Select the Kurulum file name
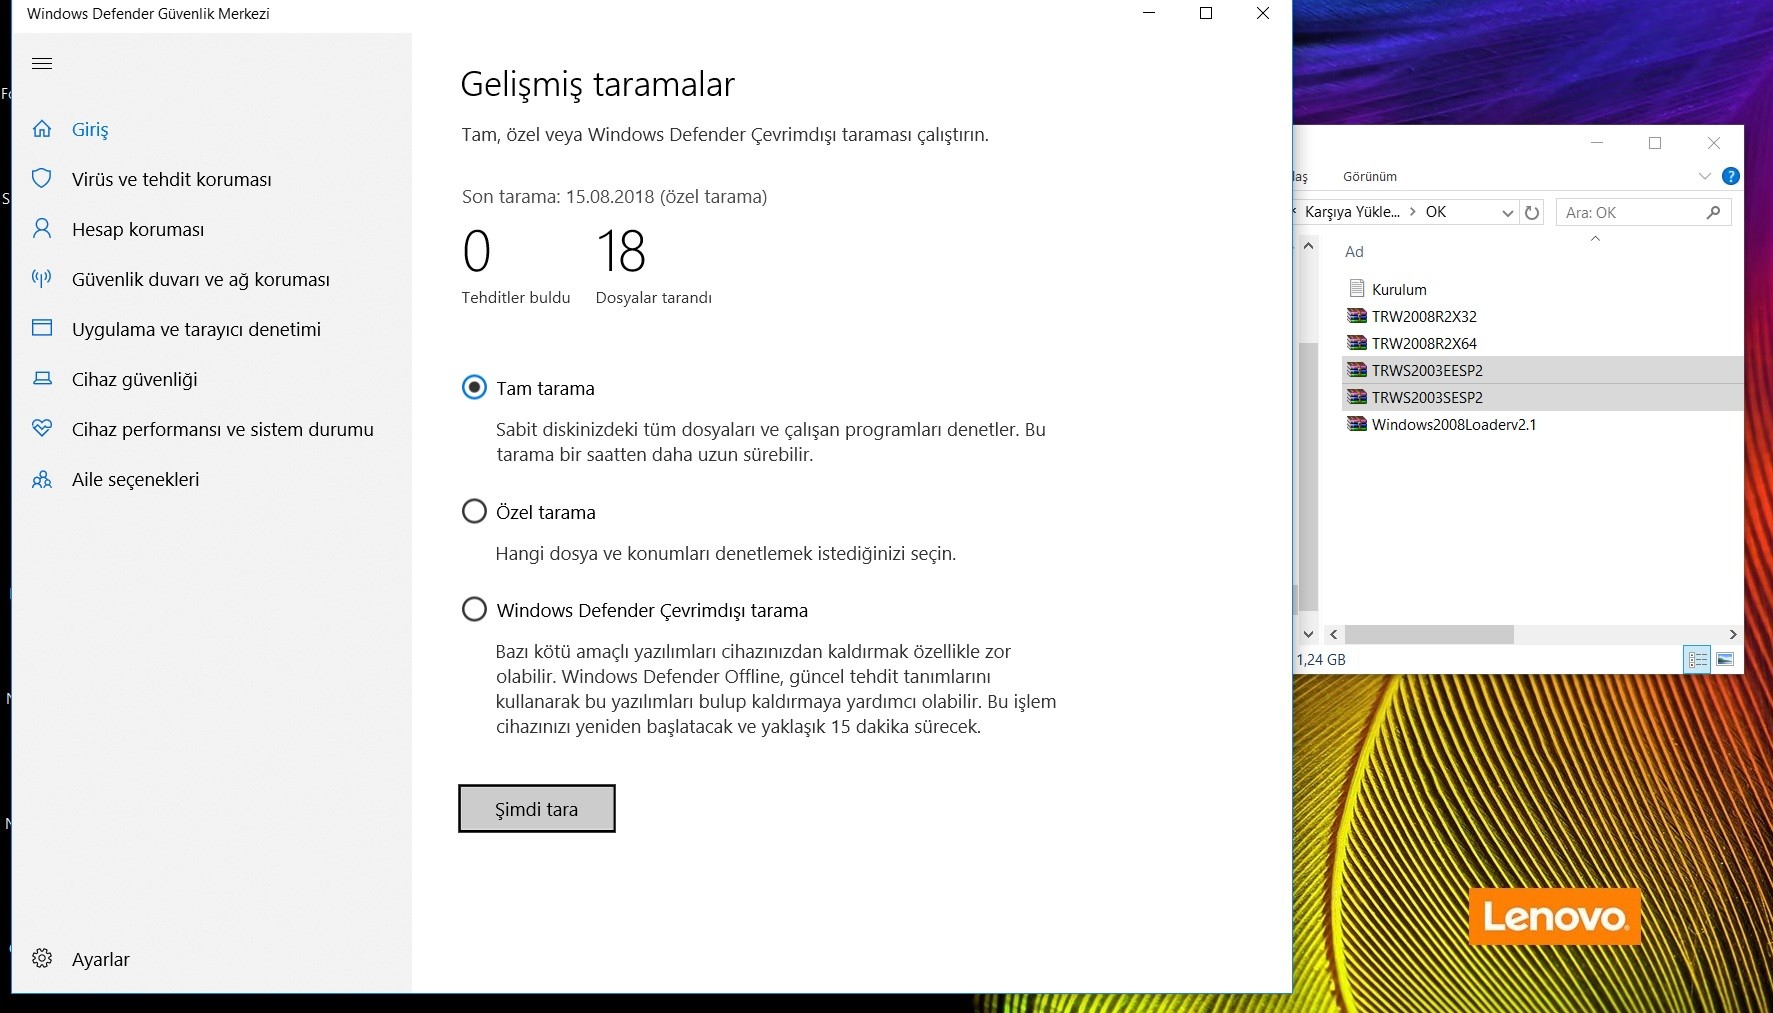Image resolution: width=1773 pixels, height=1013 pixels. tap(1399, 289)
